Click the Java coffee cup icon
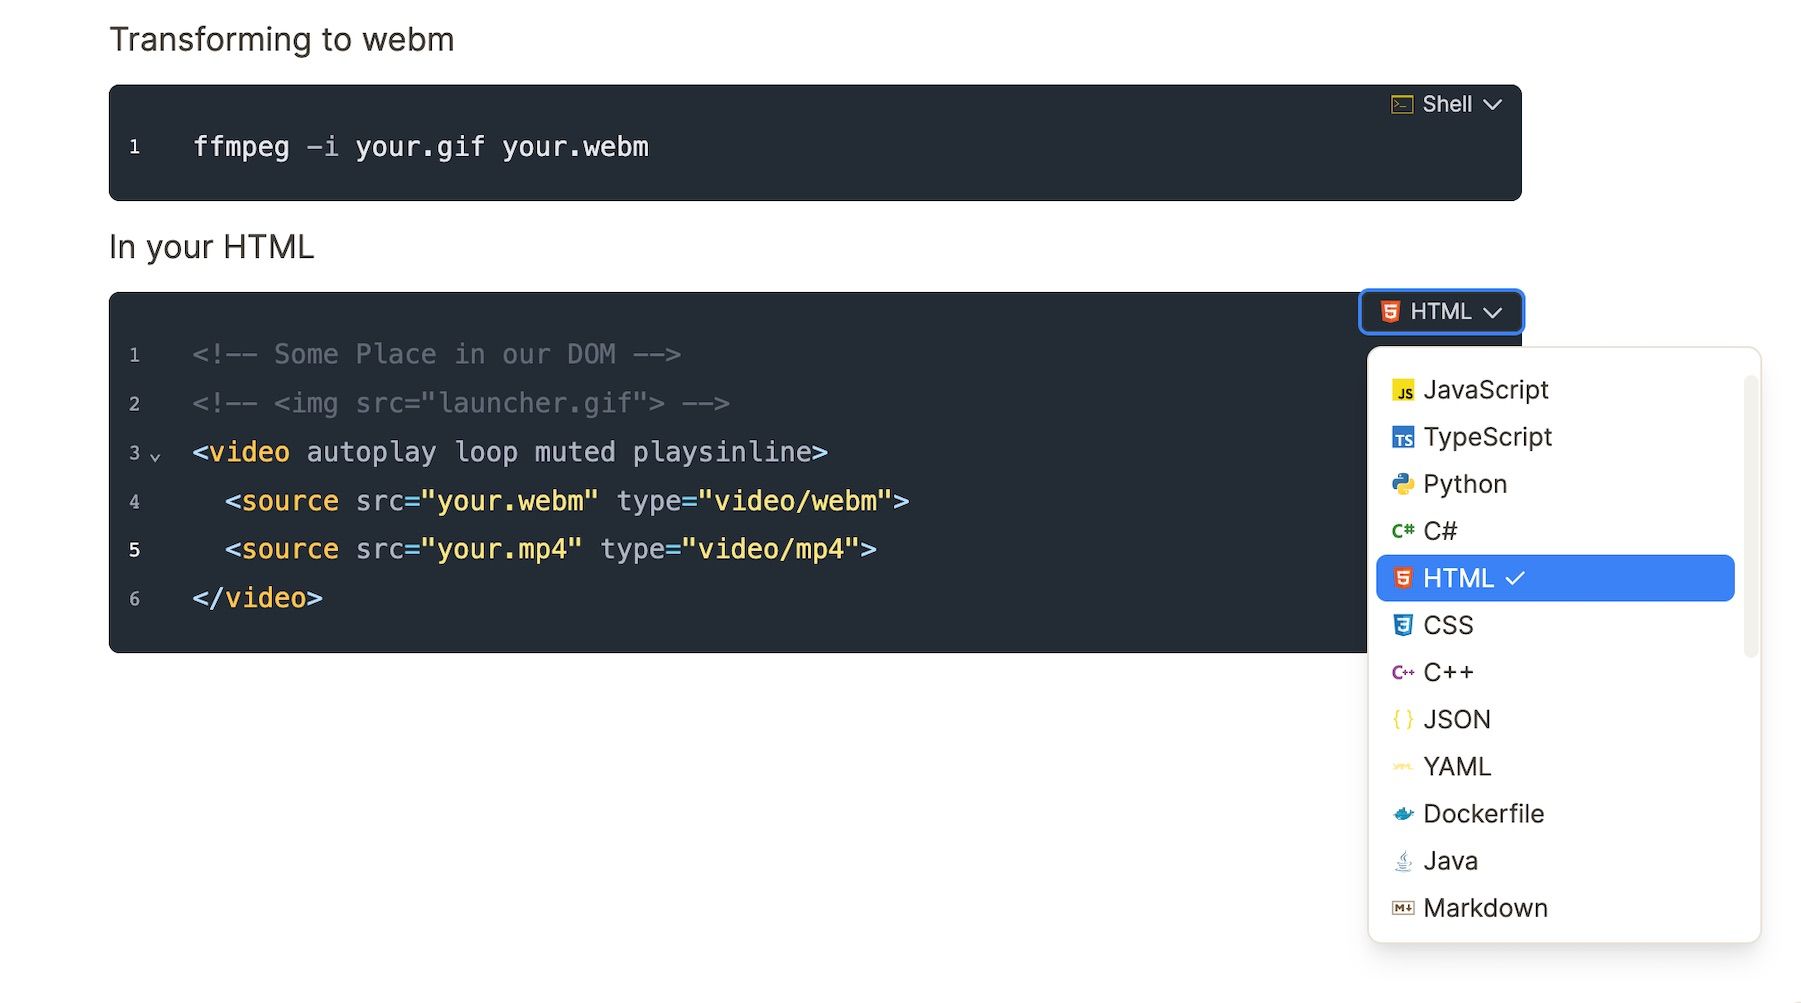Image resolution: width=1801 pixels, height=1003 pixels. coord(1403,861)
